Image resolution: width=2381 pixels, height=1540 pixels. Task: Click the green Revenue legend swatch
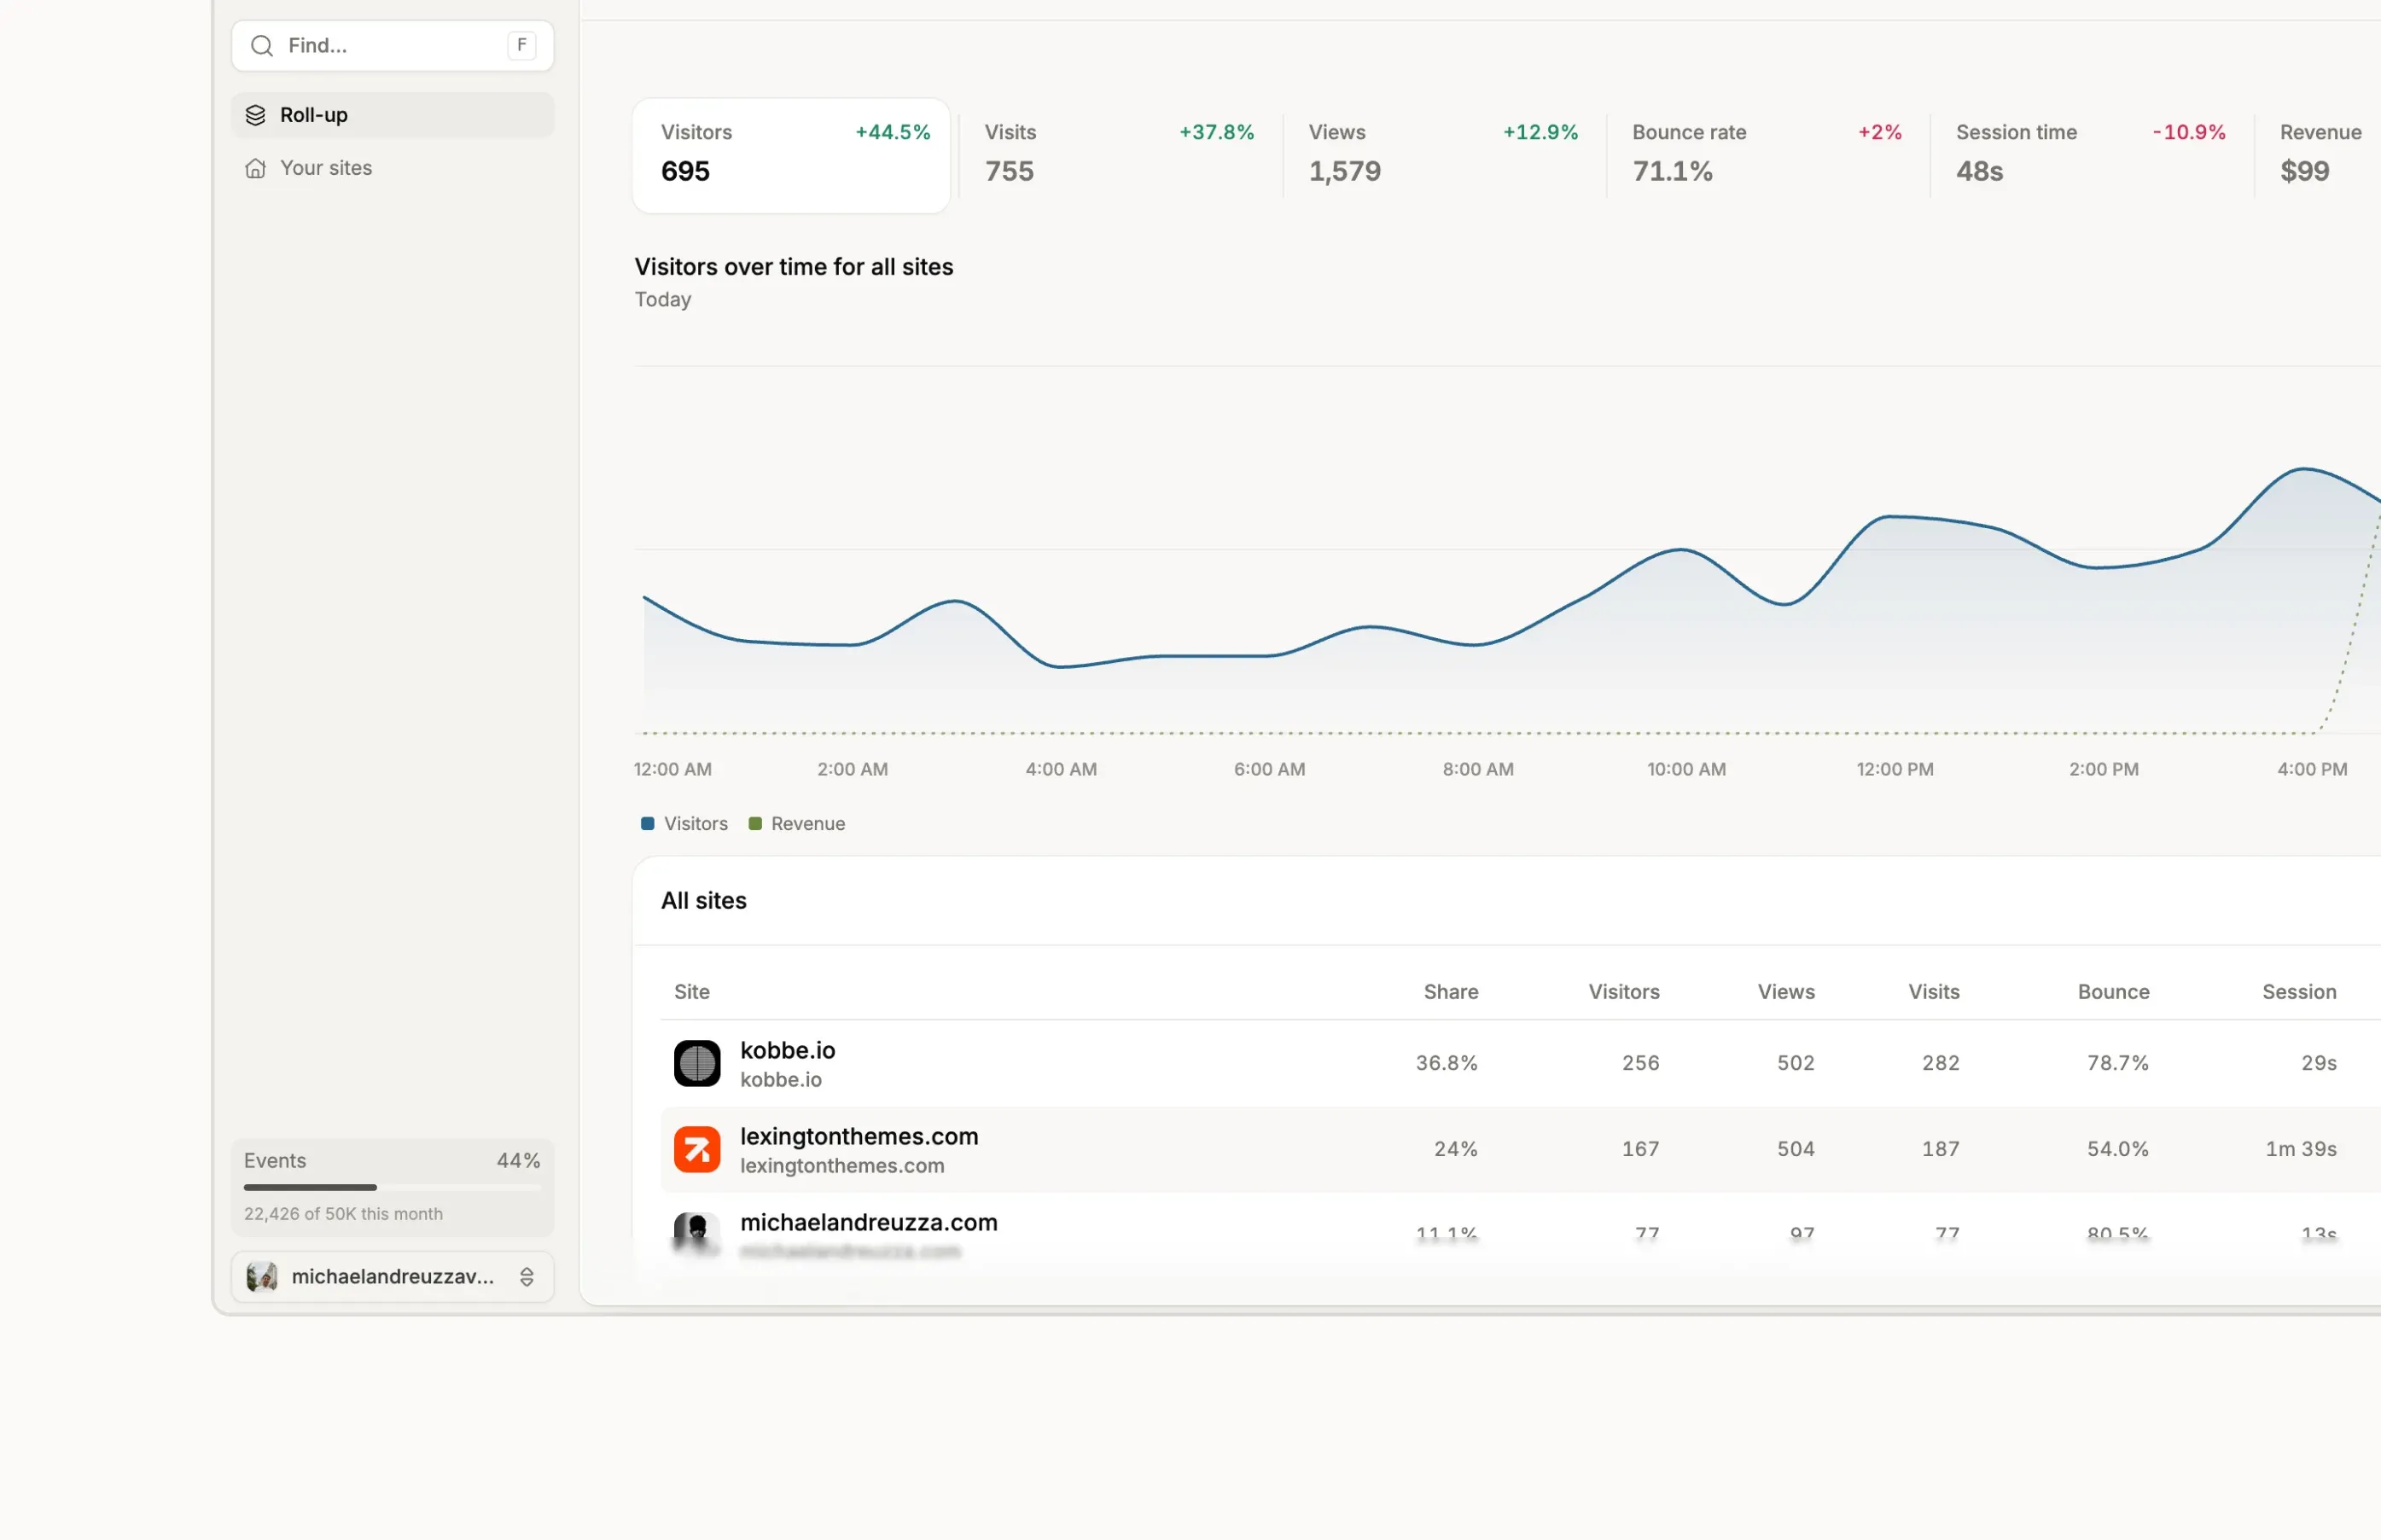(x=756, y=824)
